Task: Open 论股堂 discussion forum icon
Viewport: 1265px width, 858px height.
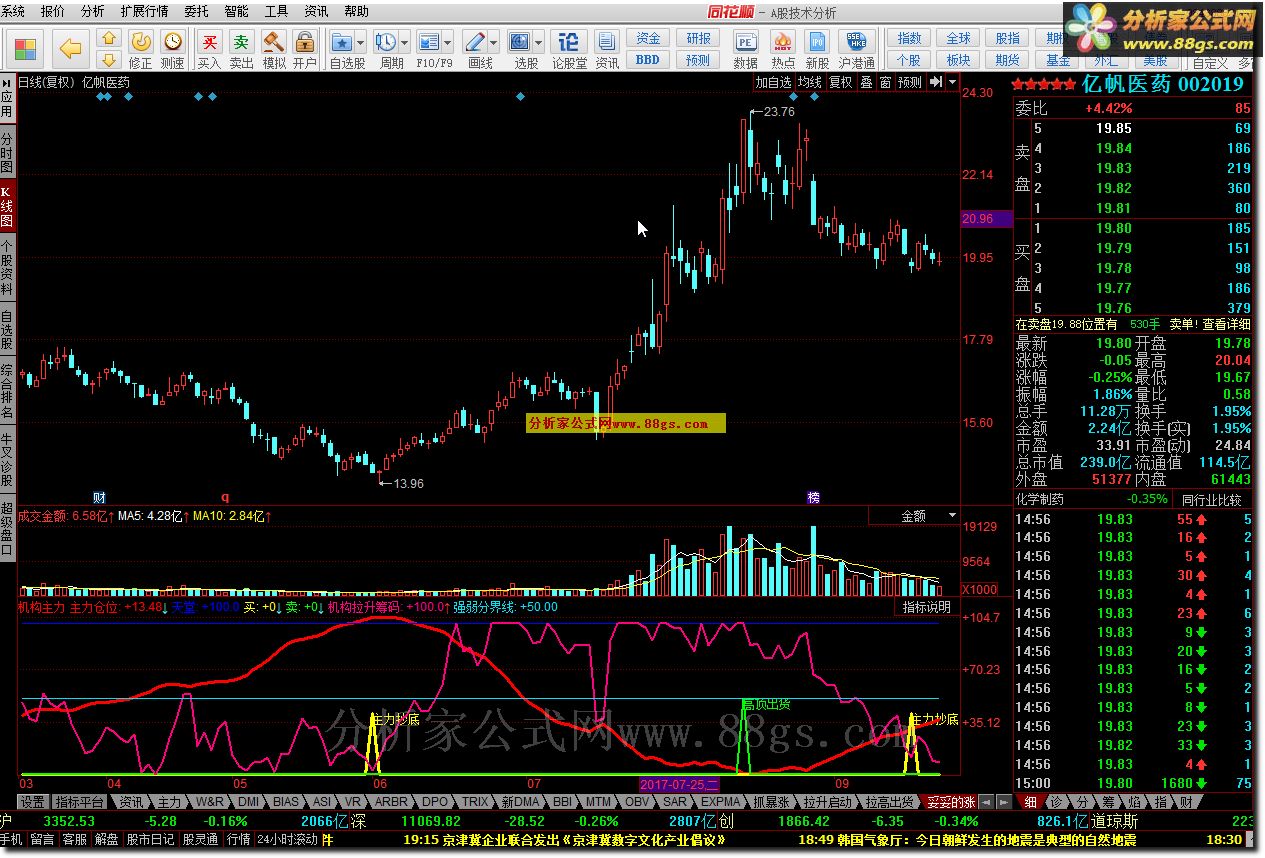Action: tap(569, 49)
